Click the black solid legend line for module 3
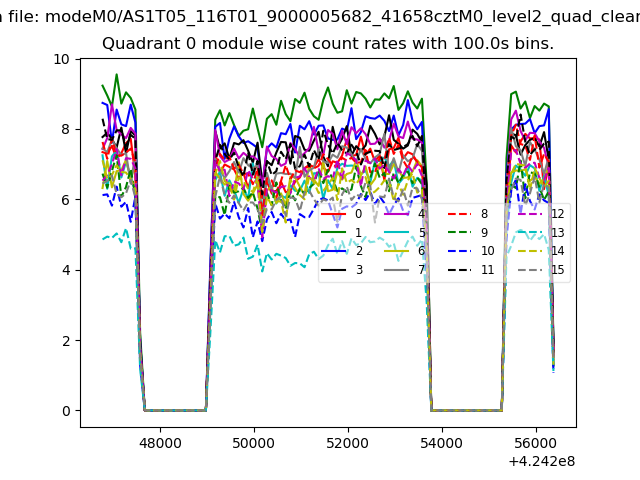The image size is (640, 480). (x=335, y=270)
